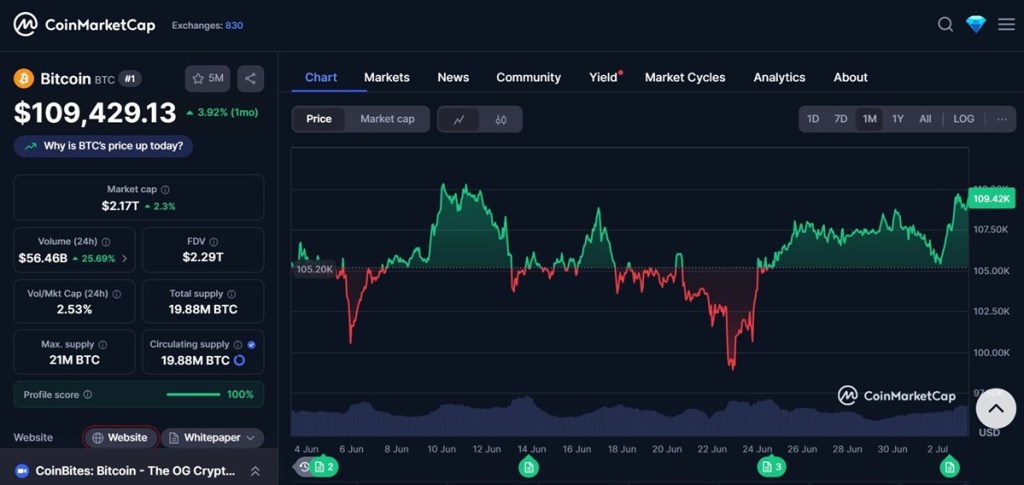Click the 105.20K baseline price label
The width and height of the screenshot is (1024, 485).
[x=315, y=269]
